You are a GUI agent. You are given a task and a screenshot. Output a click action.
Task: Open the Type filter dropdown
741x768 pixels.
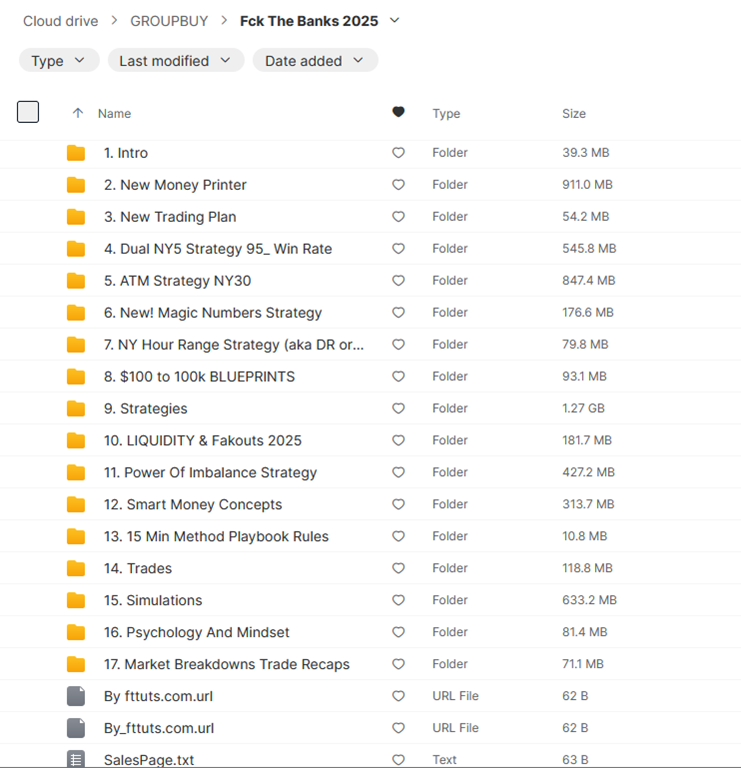pyautogui.click(x=59, y=61)
